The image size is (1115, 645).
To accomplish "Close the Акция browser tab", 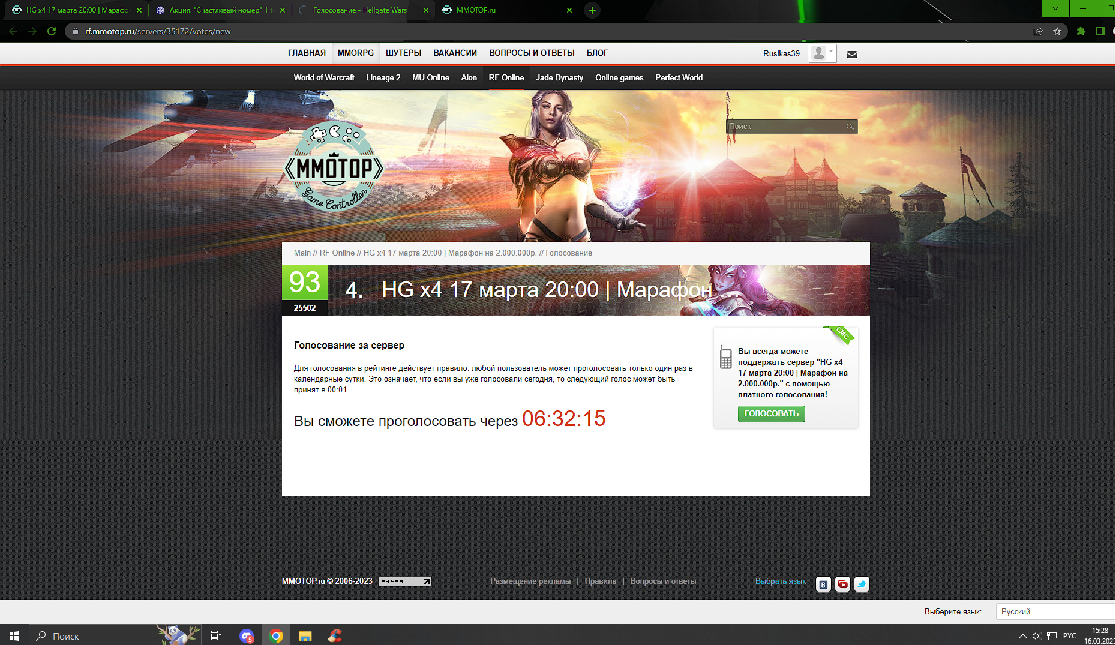I will (x=282, y=11).
